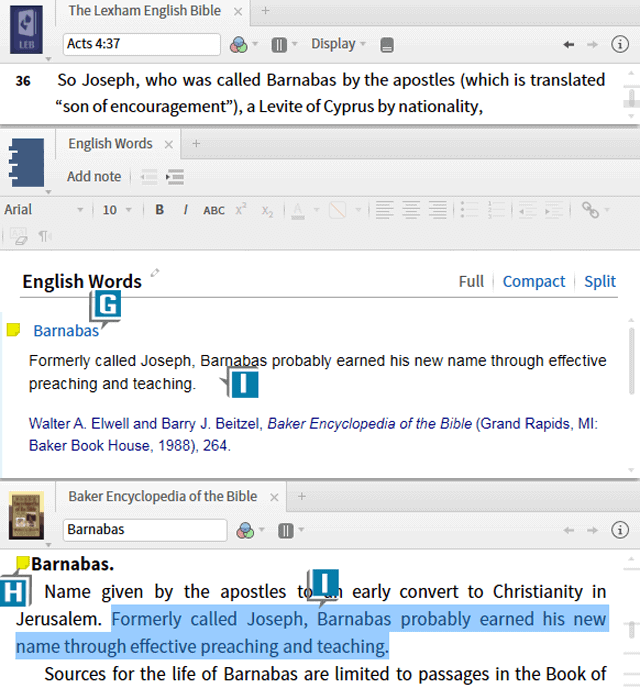Viewport: 640px width, 688px height.
Task: Open the Display dropdown menu
Action: 338,44
